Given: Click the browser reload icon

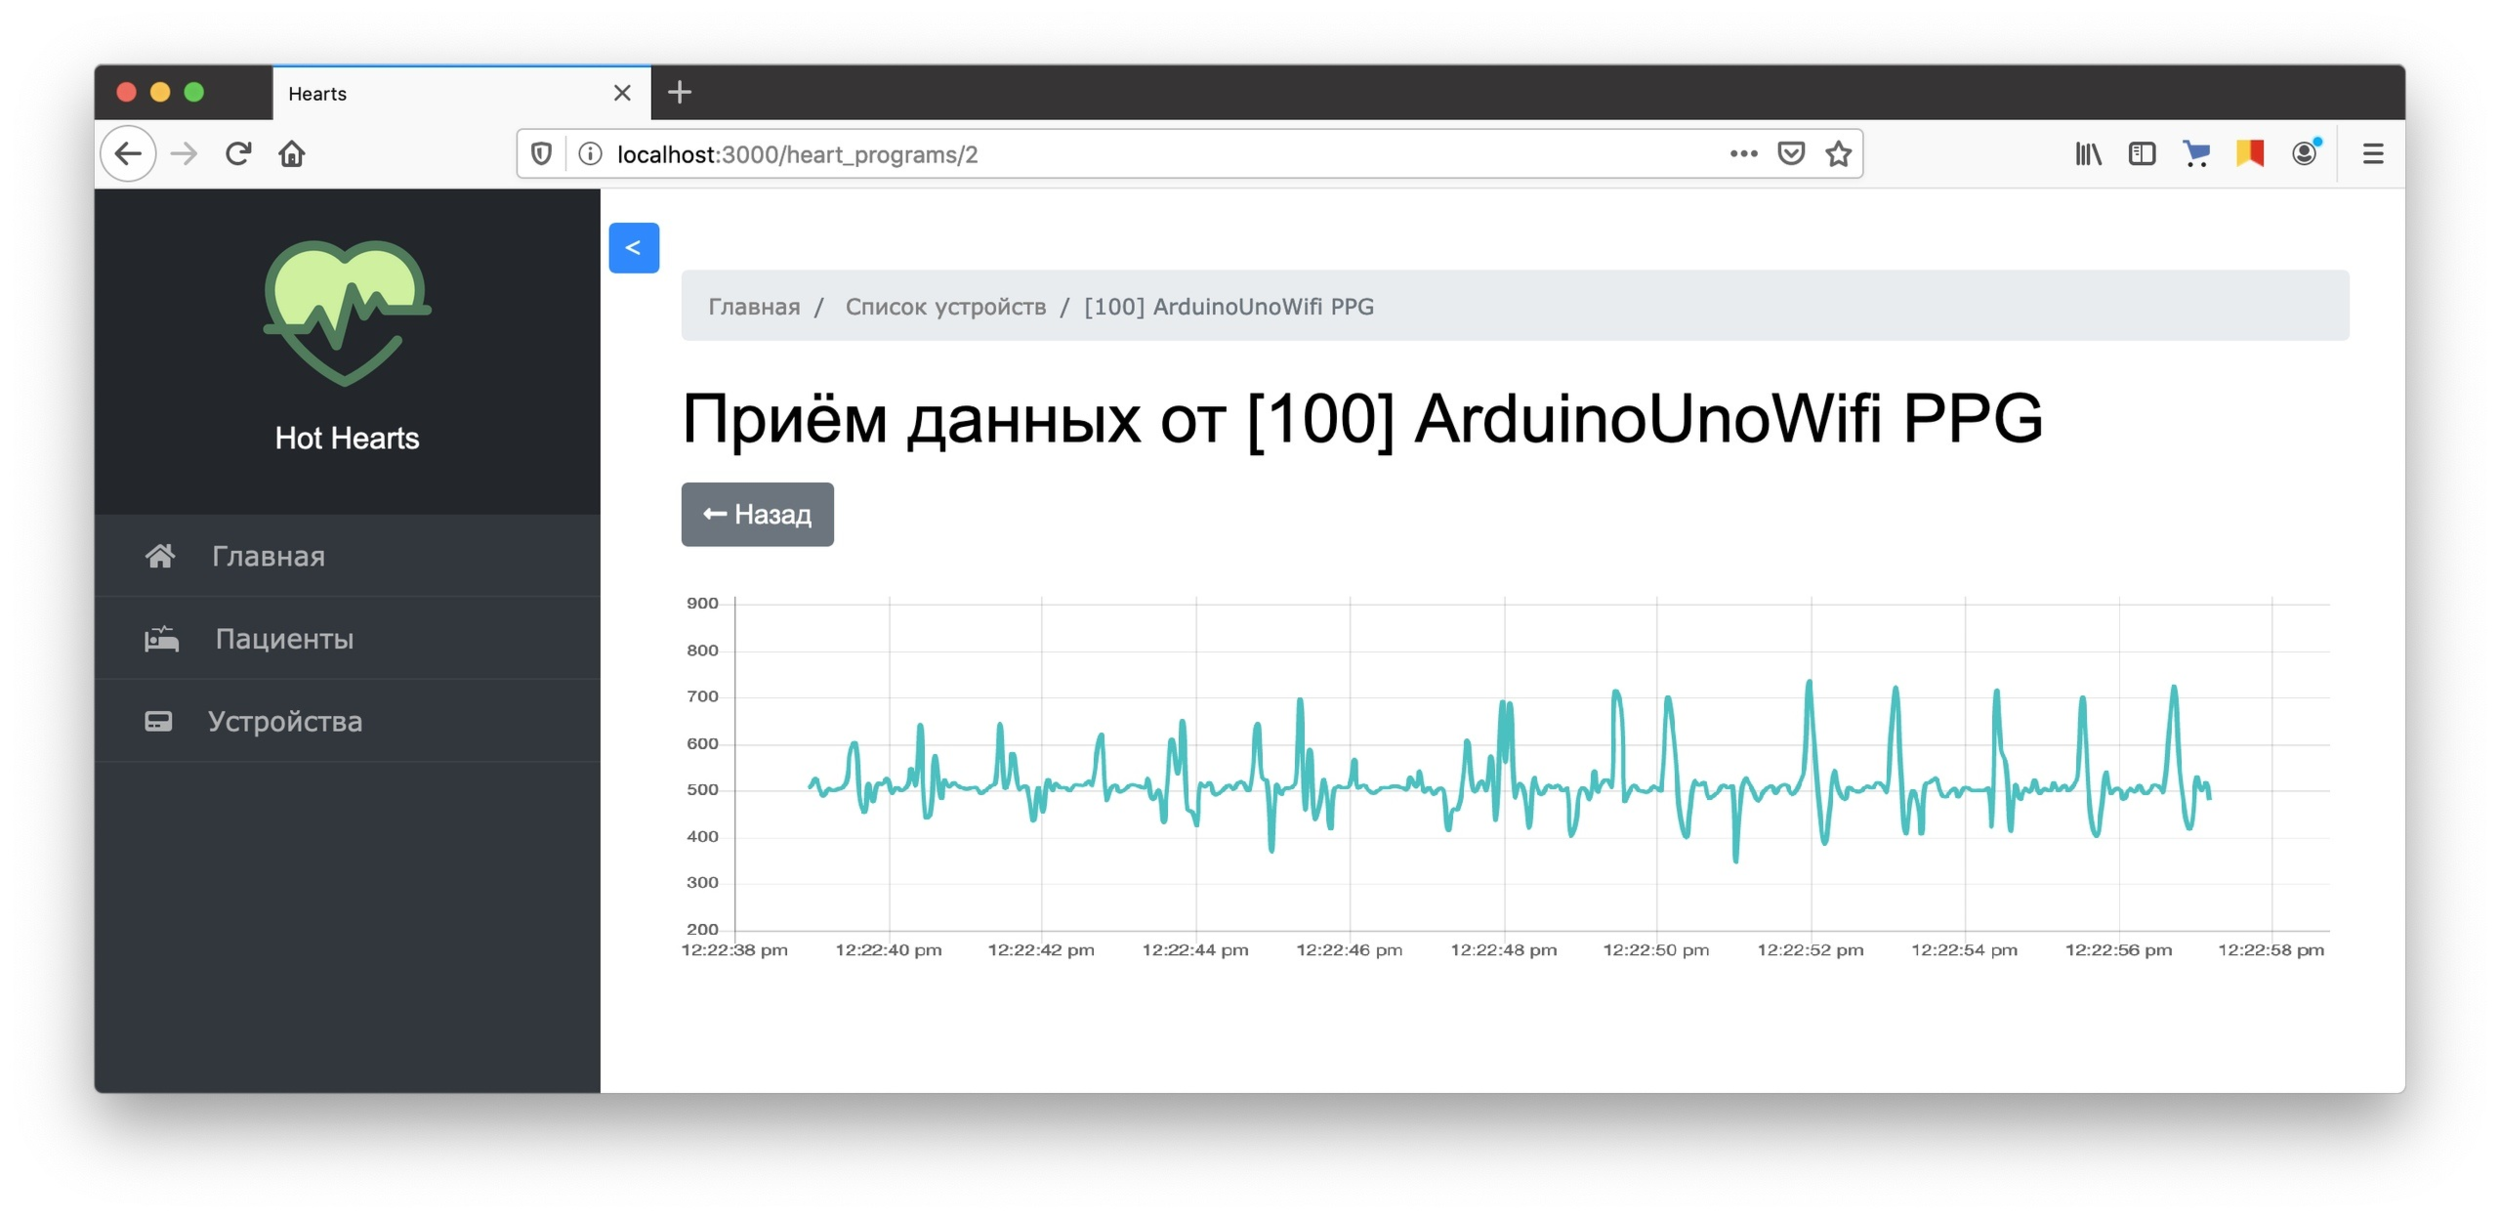Looking at the screenshot, I should [x=238, y=154].
